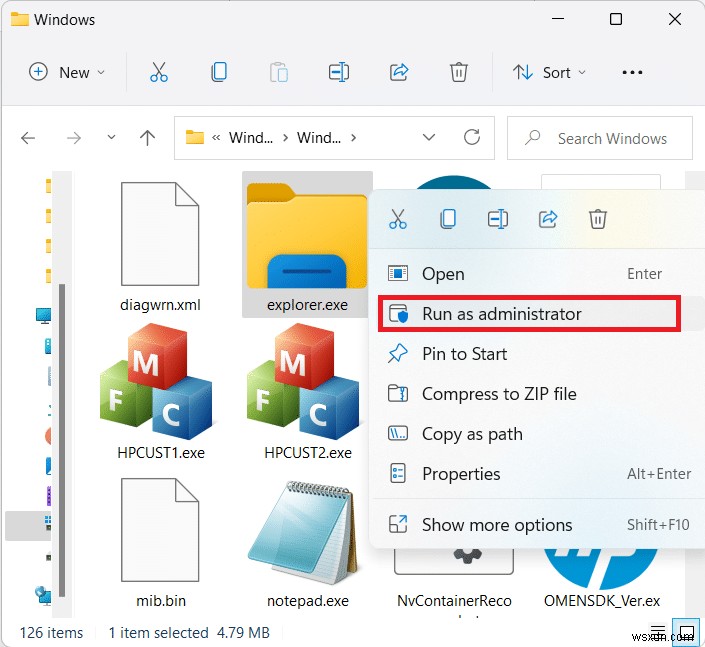Click the first Wind... breadcrumb segment
The height and width of the screenshot is (647, 705).
[x=251, y=138]
